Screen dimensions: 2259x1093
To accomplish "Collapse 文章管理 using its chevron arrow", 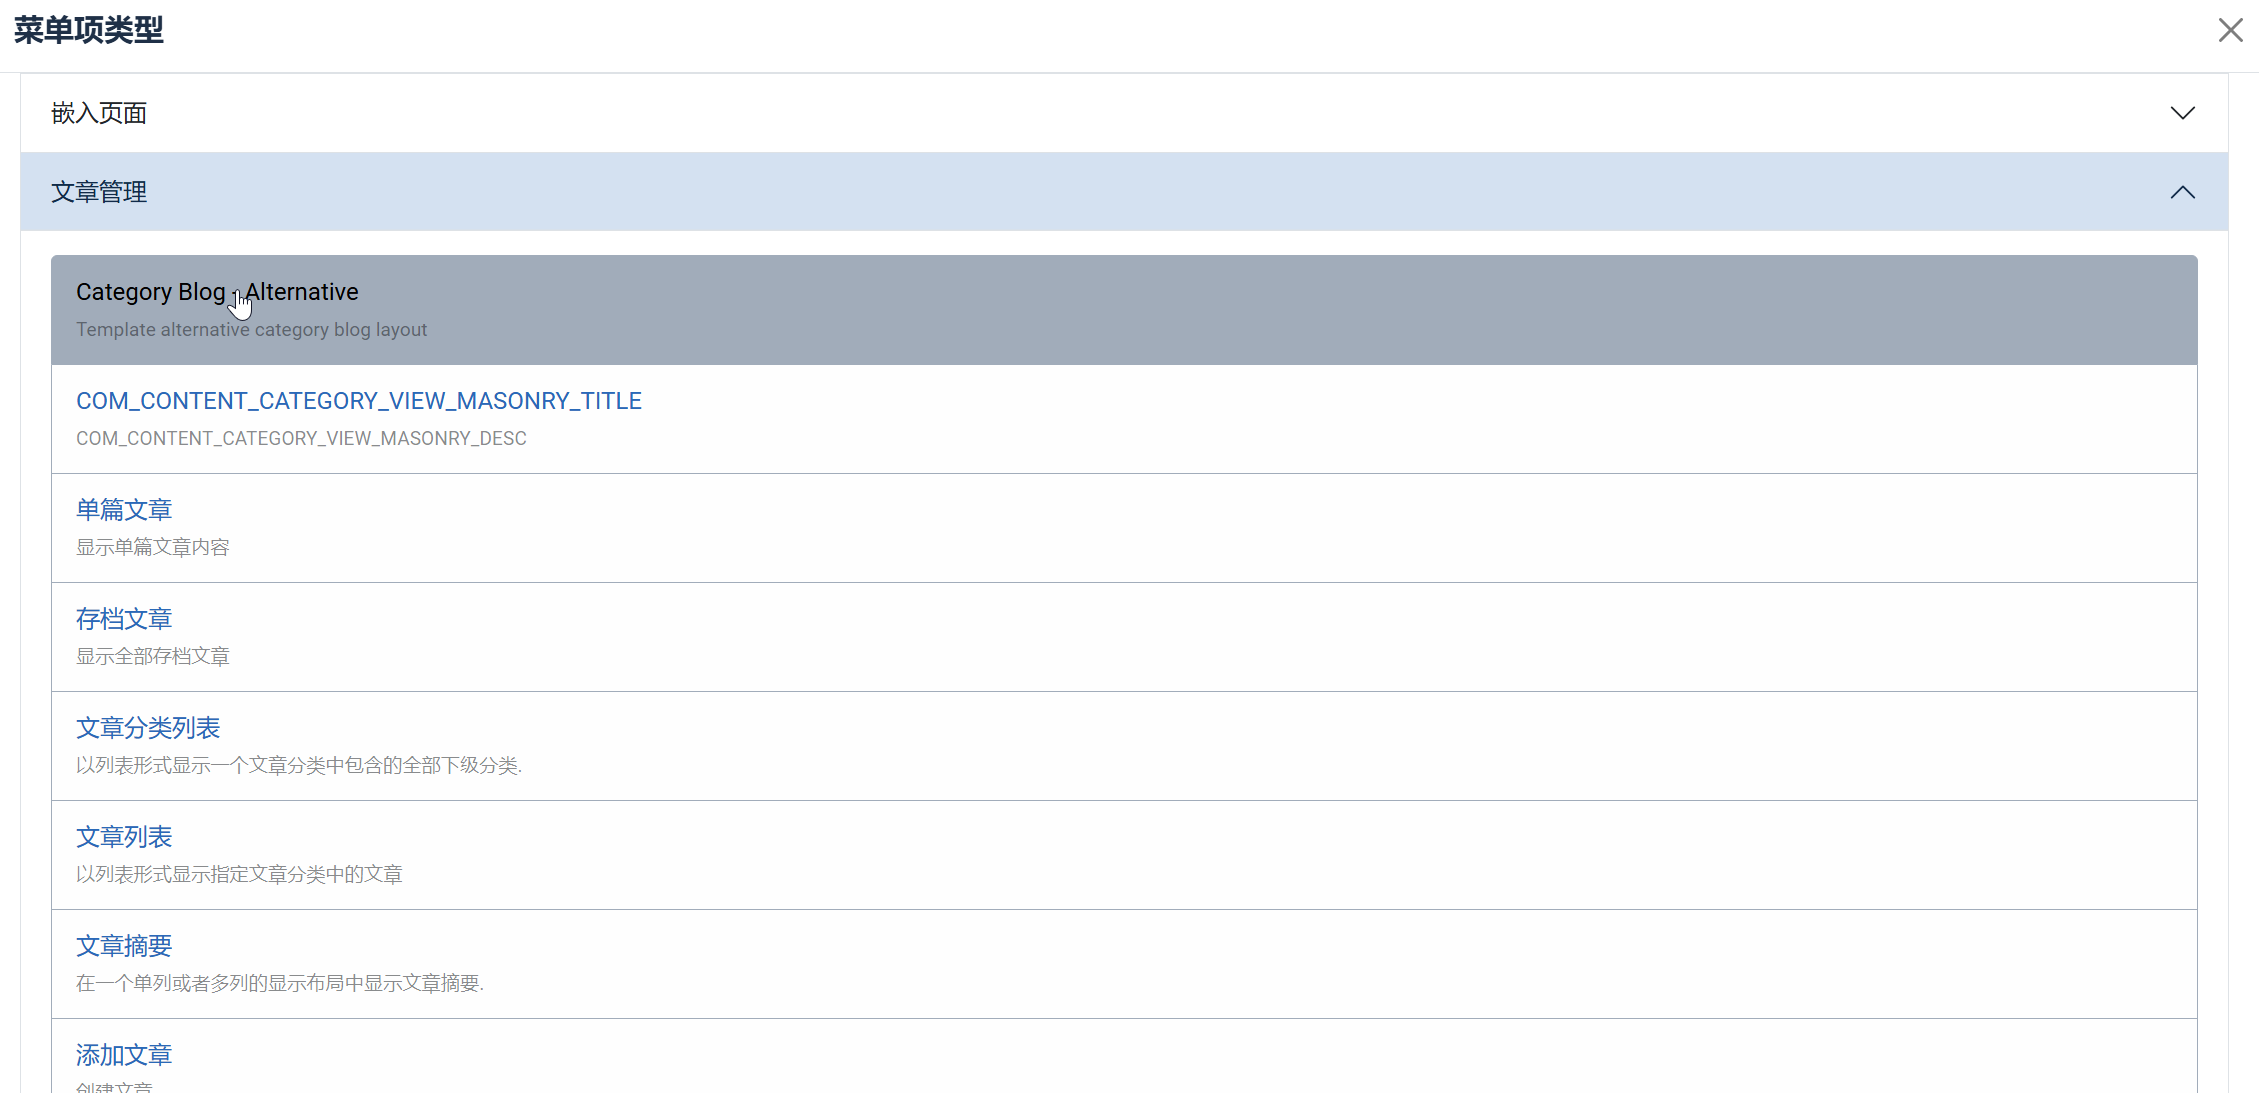I will (x=2182, y=192).
